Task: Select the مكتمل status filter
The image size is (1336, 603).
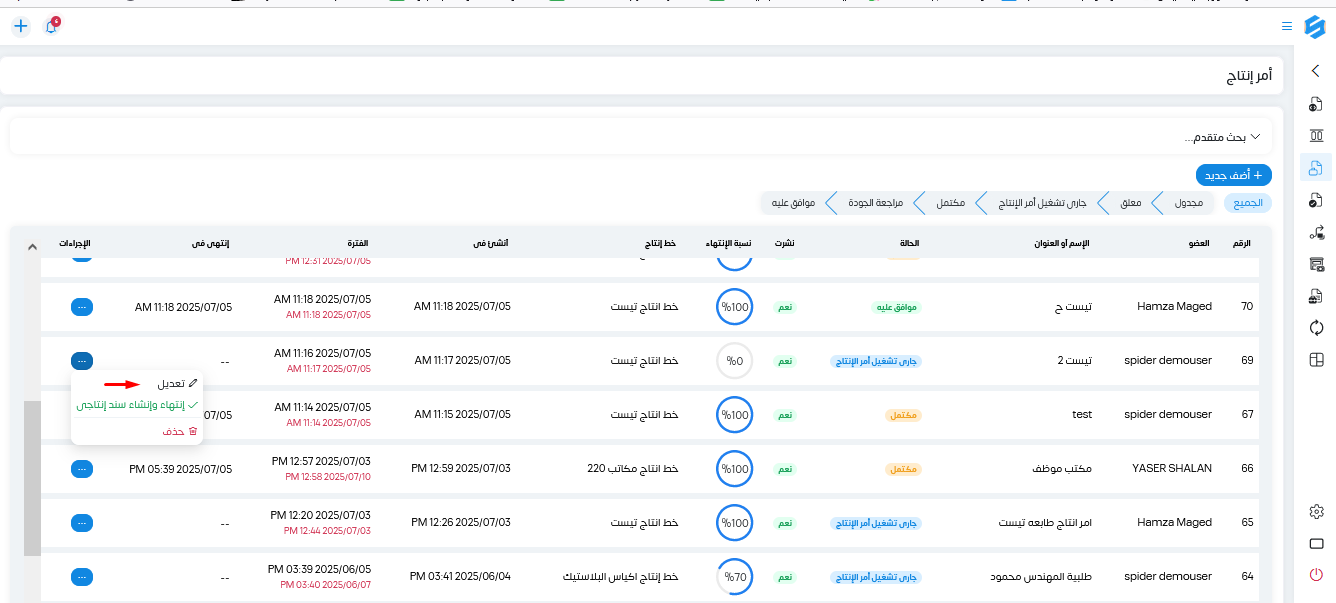Action: 950,203
